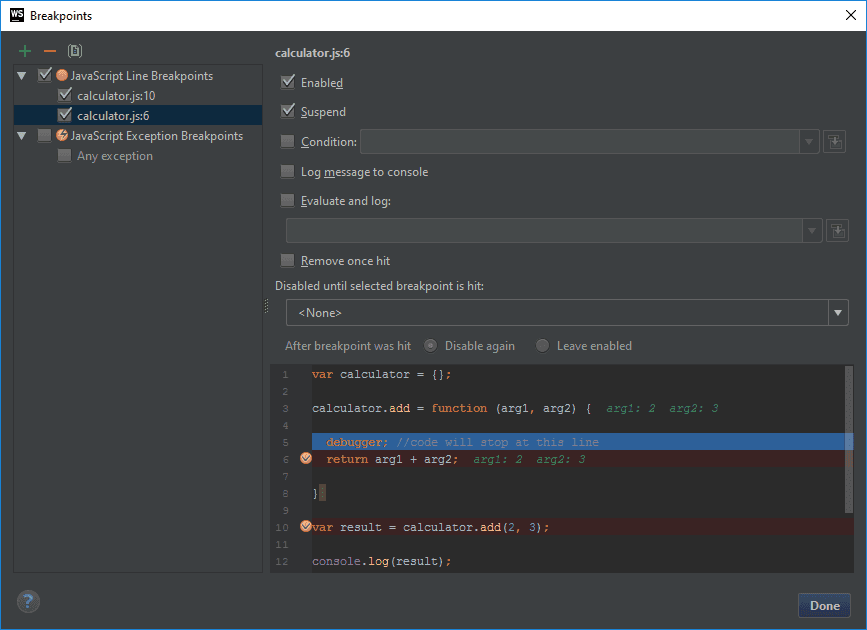Close the Breakpoints dialog
867x630 pixels.
851,15
